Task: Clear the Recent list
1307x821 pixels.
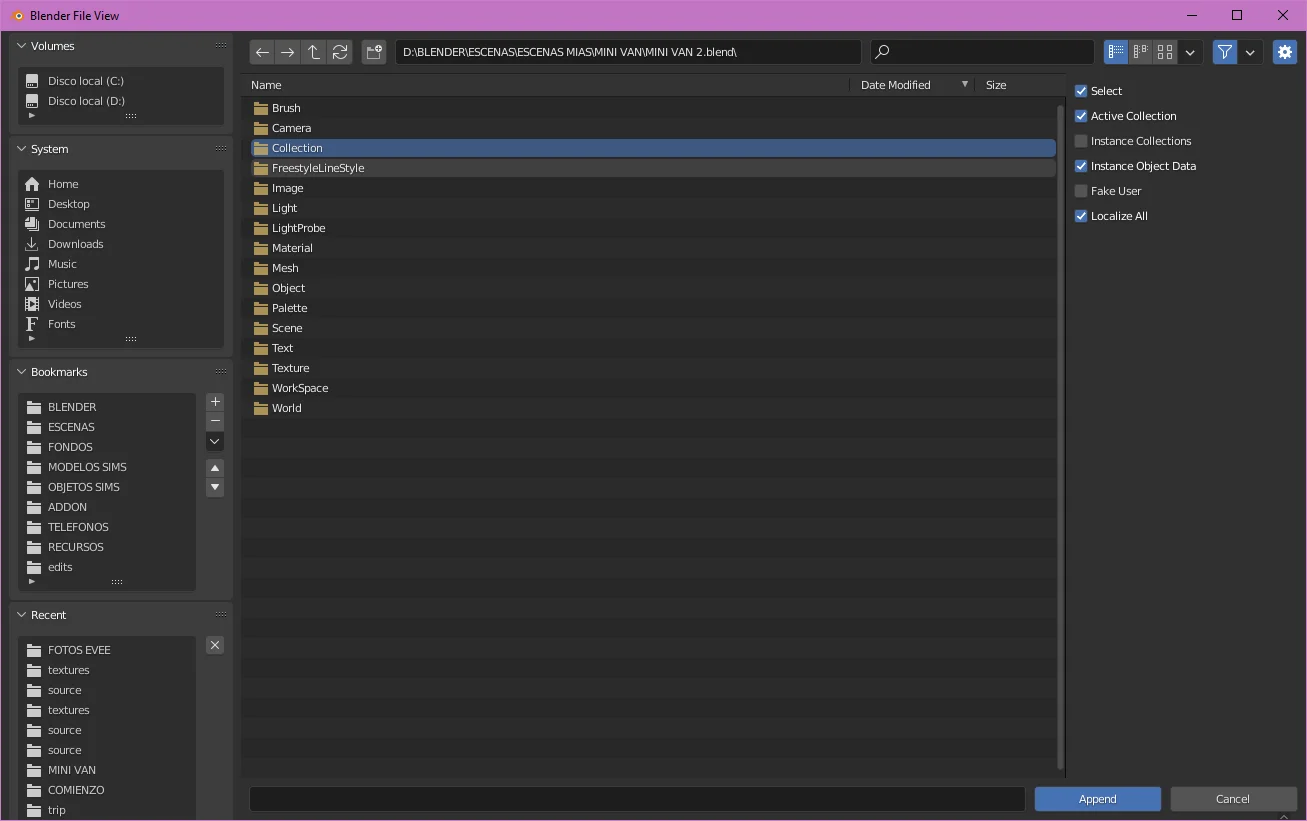Action: click(215, 645)
